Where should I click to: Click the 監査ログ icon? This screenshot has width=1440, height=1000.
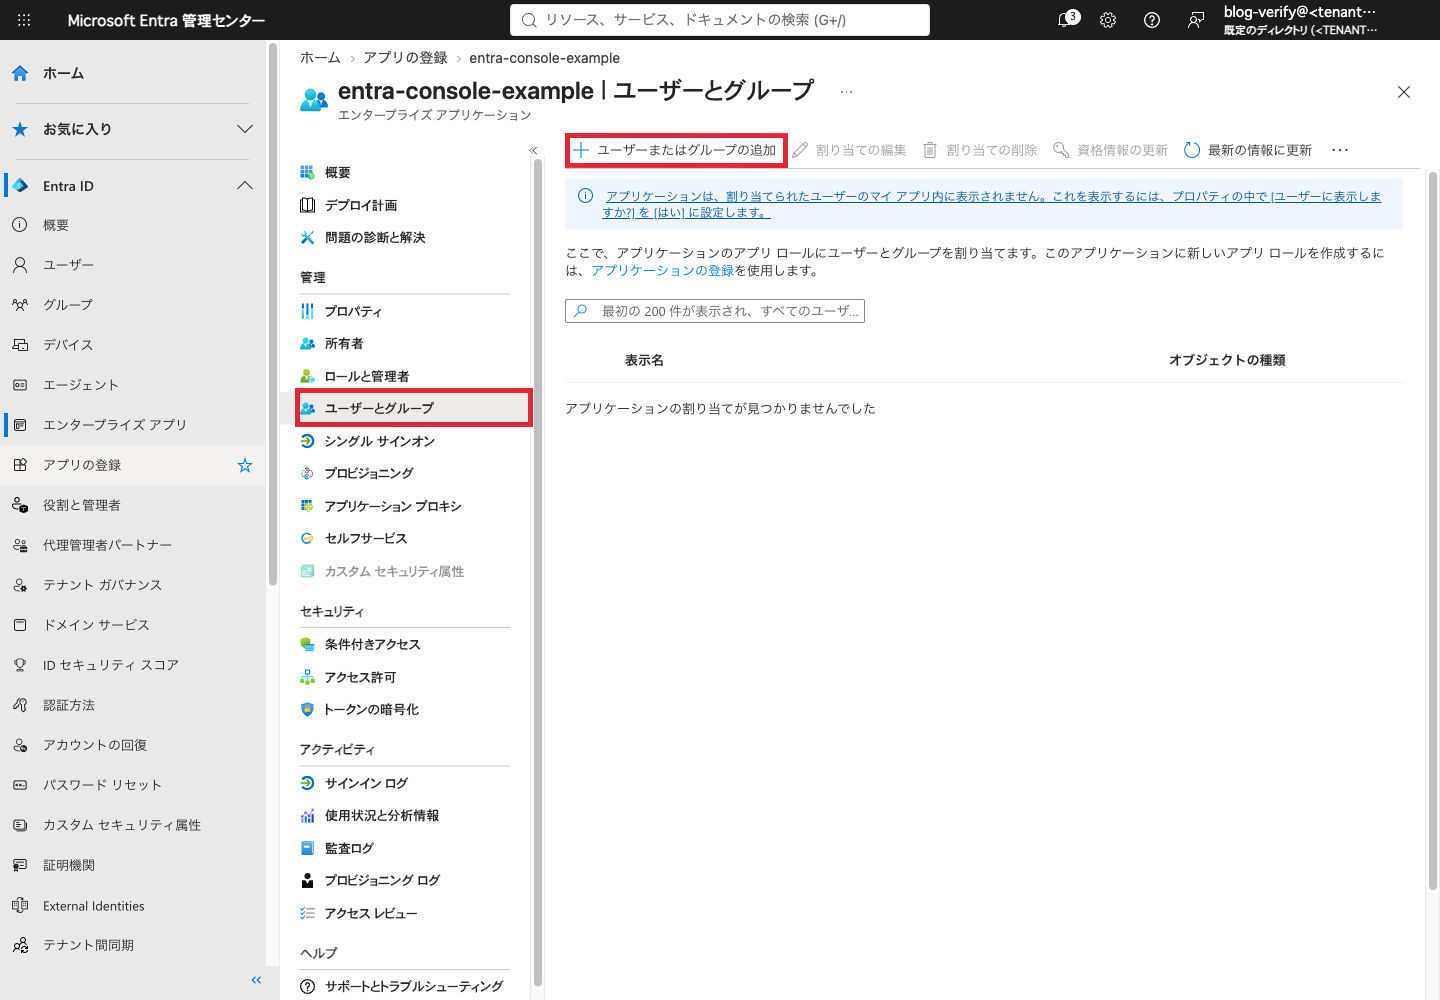[308, 848]
